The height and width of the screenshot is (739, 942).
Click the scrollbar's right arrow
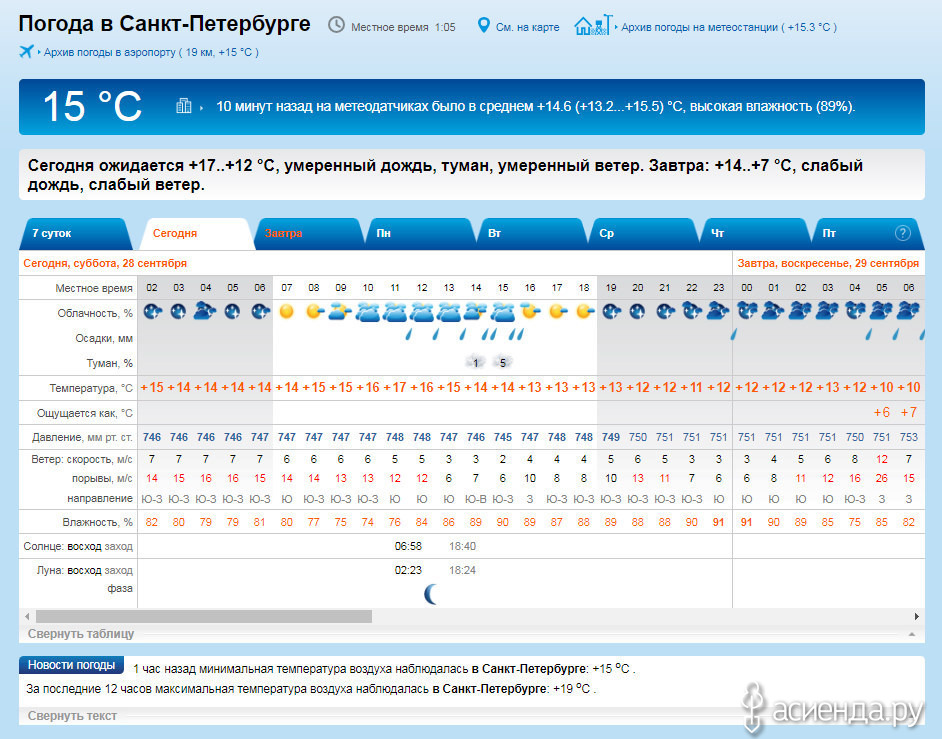click(917, 616)
